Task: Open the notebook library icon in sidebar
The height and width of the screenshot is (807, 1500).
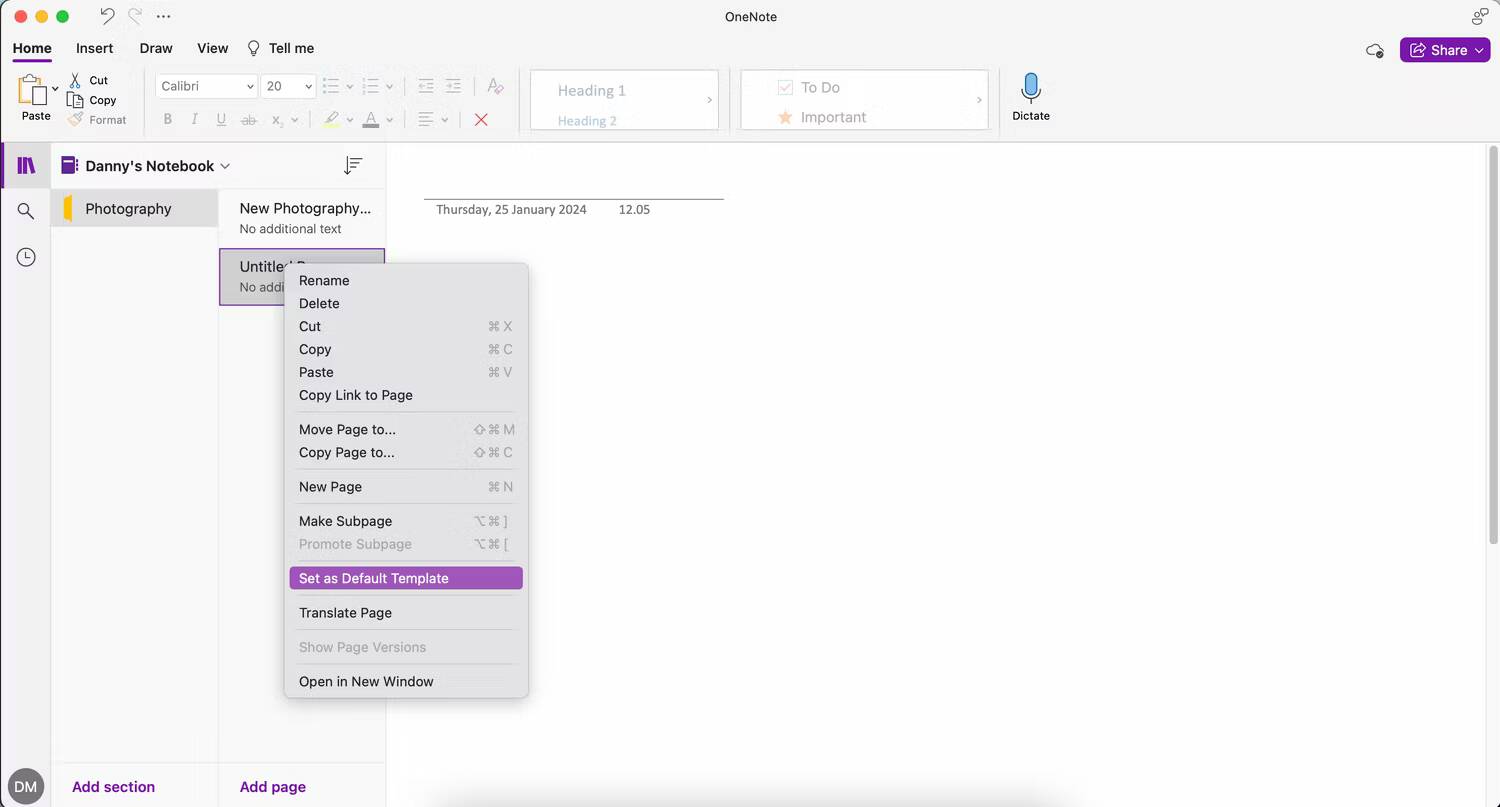Action: (25, 166)
